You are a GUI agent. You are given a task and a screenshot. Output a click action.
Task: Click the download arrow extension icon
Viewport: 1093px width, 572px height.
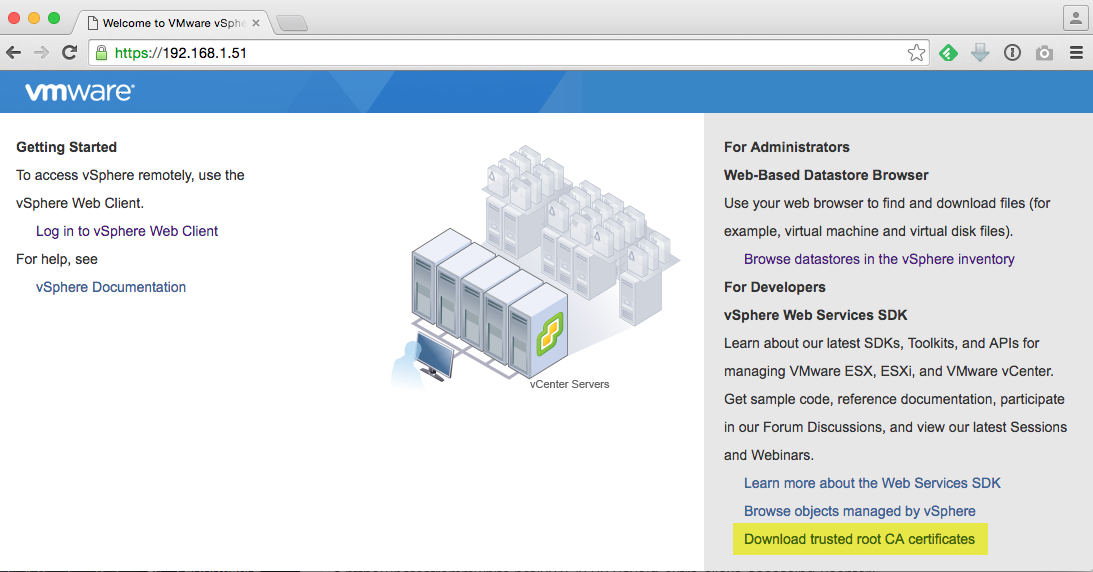(x=980, y=53)
